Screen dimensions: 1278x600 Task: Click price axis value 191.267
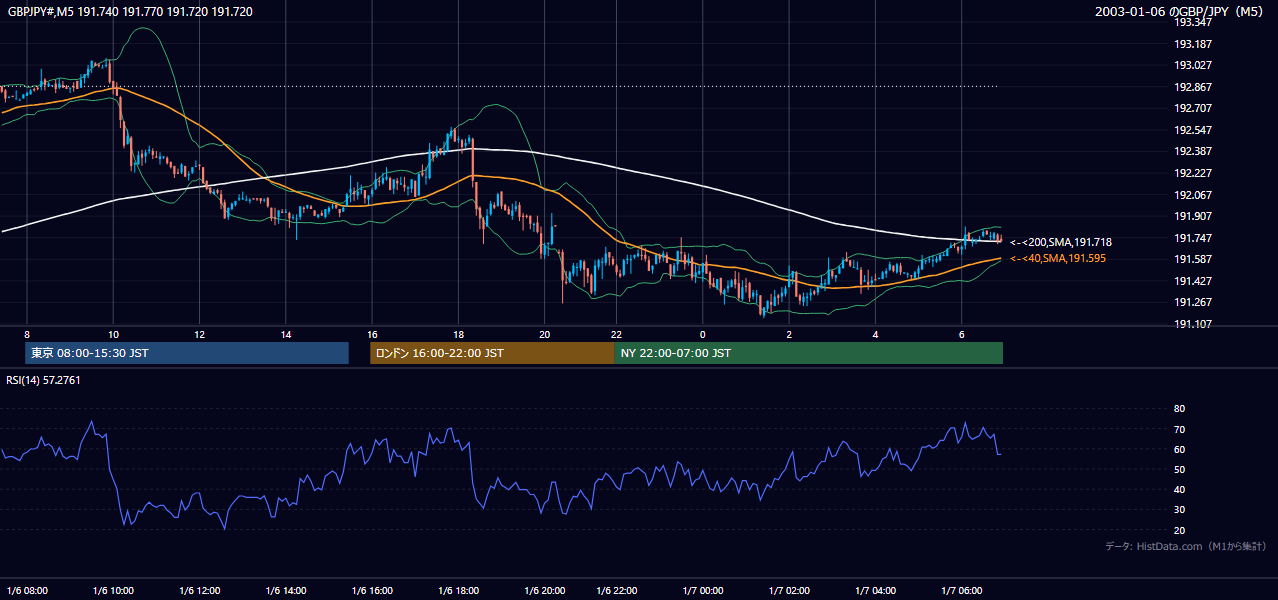click(1193, 302)
